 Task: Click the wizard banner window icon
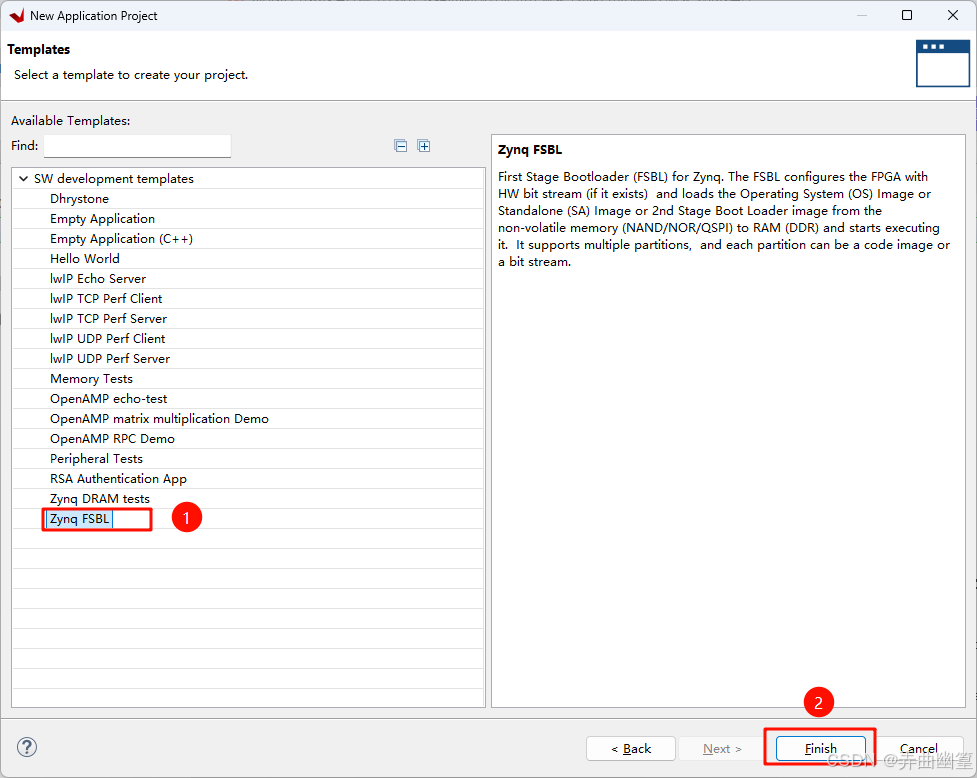pos(942,63)
